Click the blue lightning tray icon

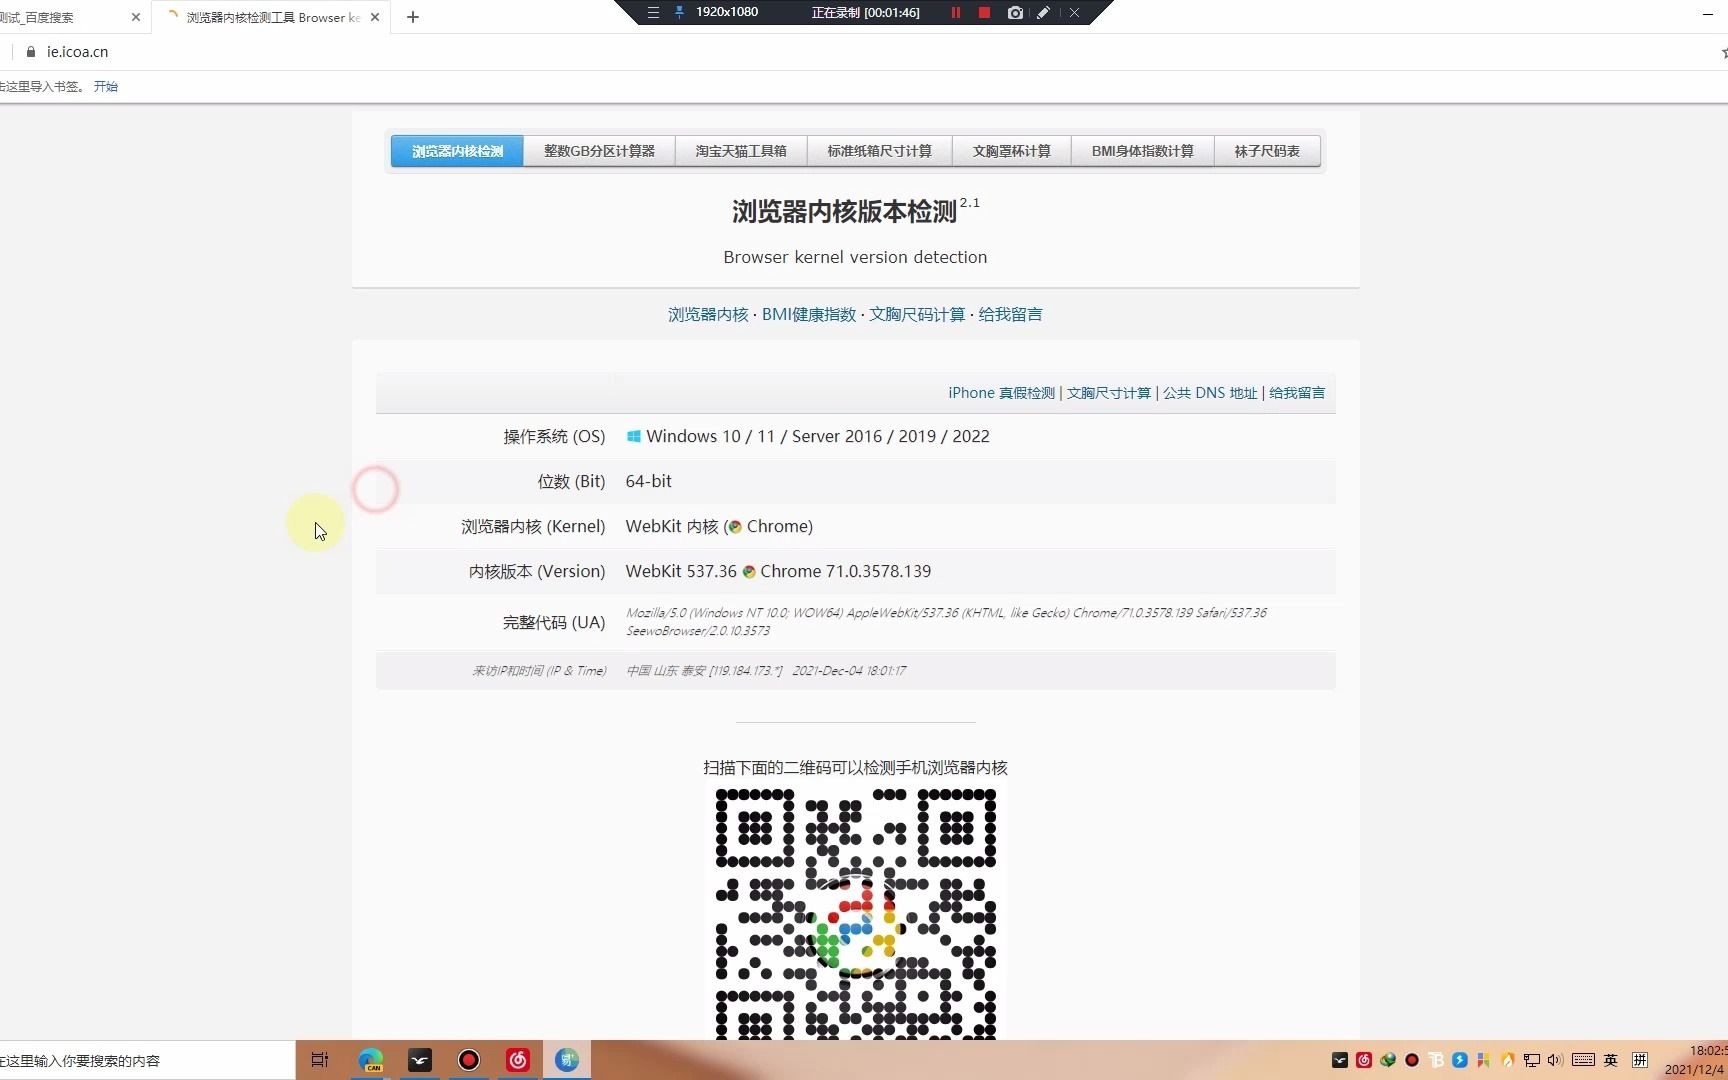(1460, 1060)
